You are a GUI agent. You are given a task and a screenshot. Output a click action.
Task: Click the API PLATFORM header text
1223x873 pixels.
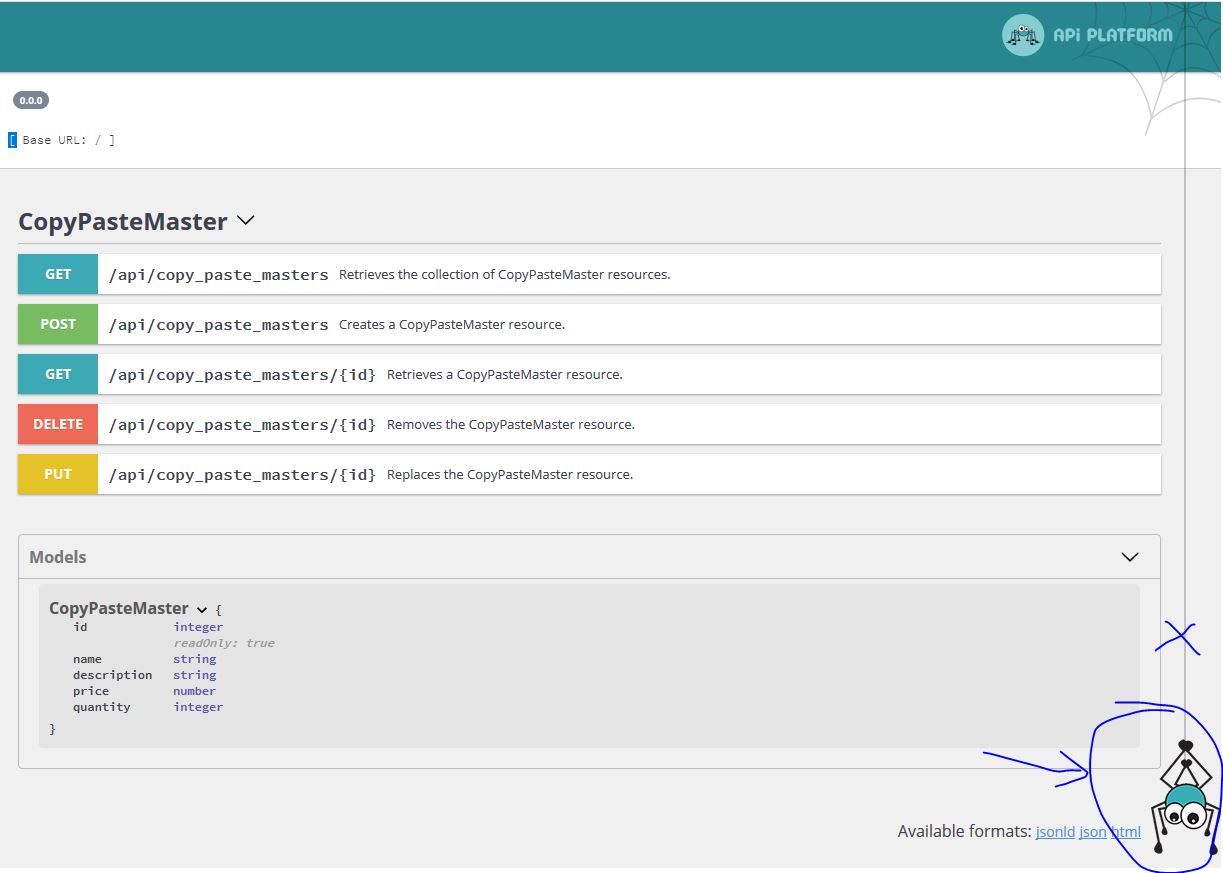click(x=1112, y=36)
